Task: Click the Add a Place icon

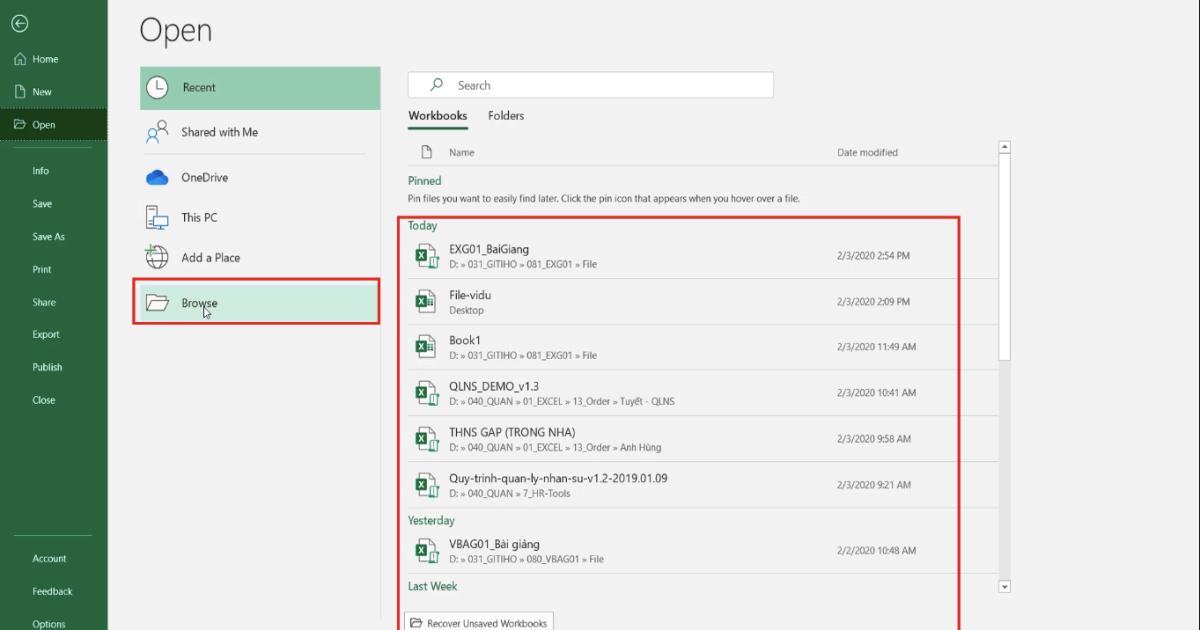Action: click(157, 257)
